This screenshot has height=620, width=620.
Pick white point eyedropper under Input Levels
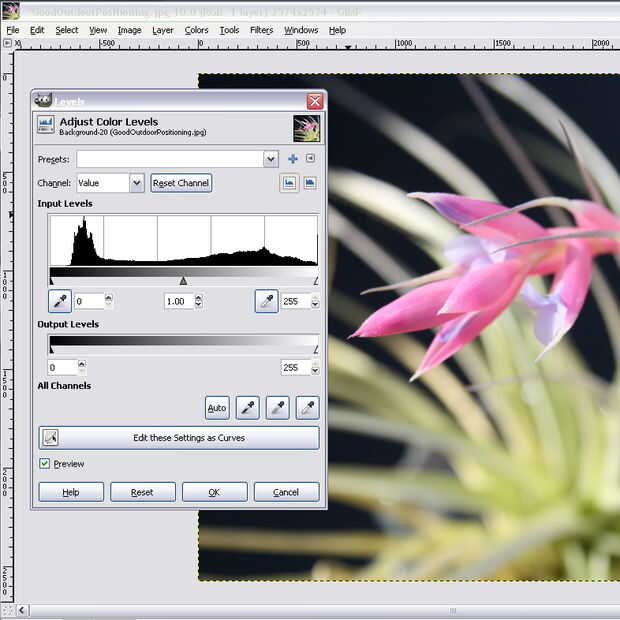tap(267, 301)
